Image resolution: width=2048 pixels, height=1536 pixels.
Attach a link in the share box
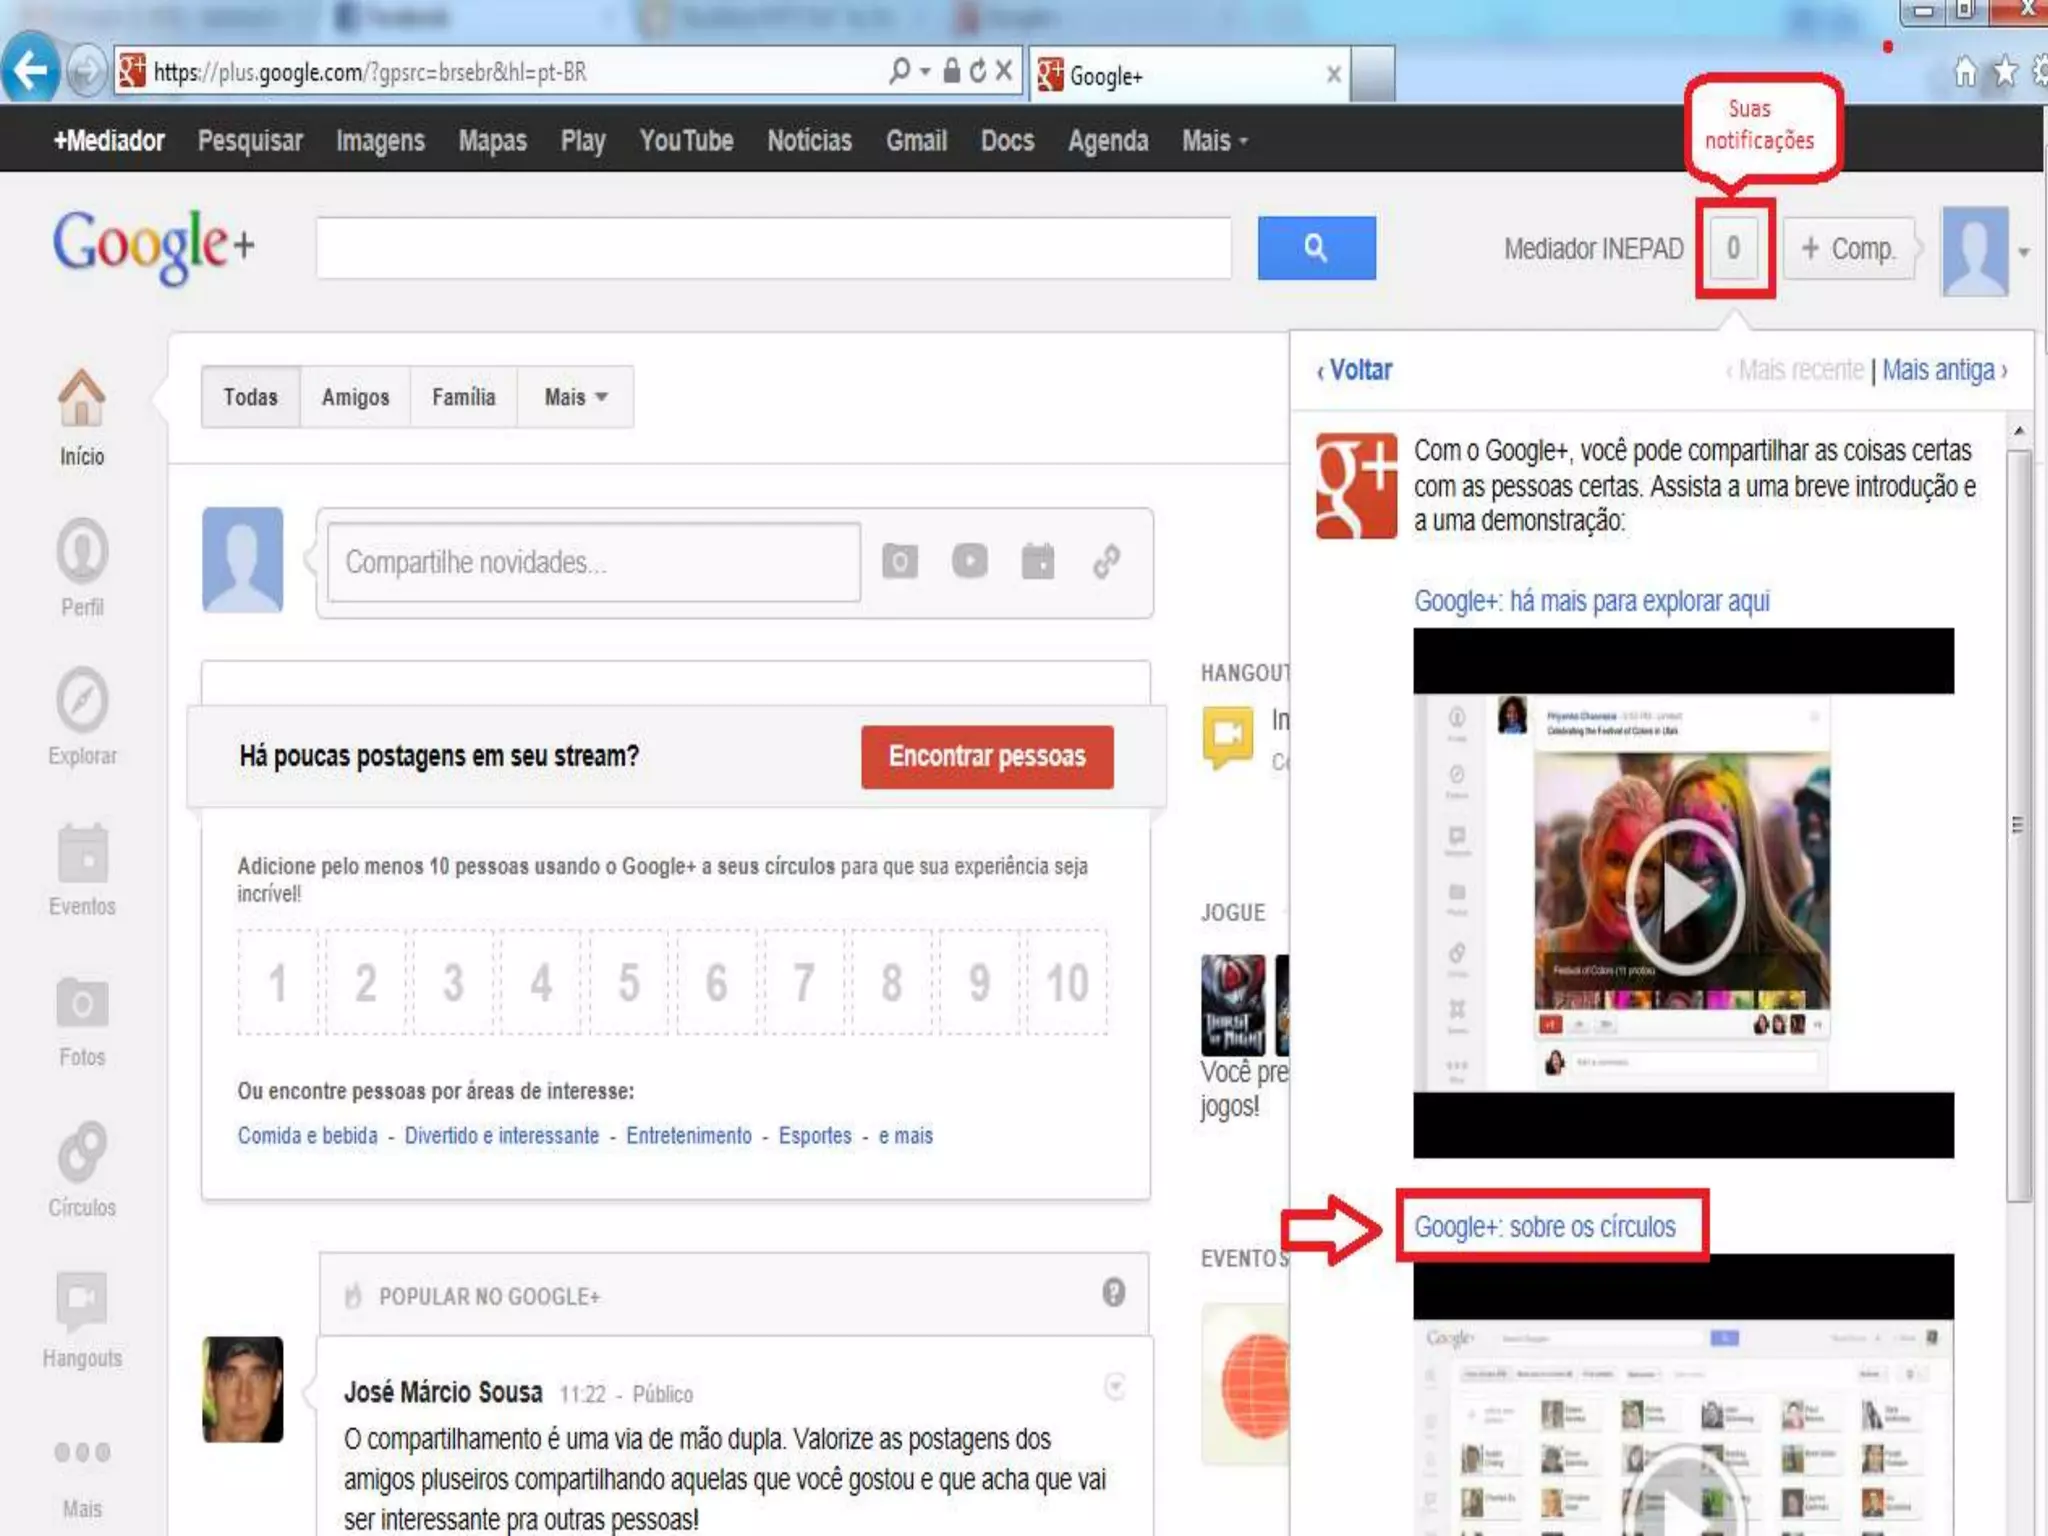(x=1106, y=561)
